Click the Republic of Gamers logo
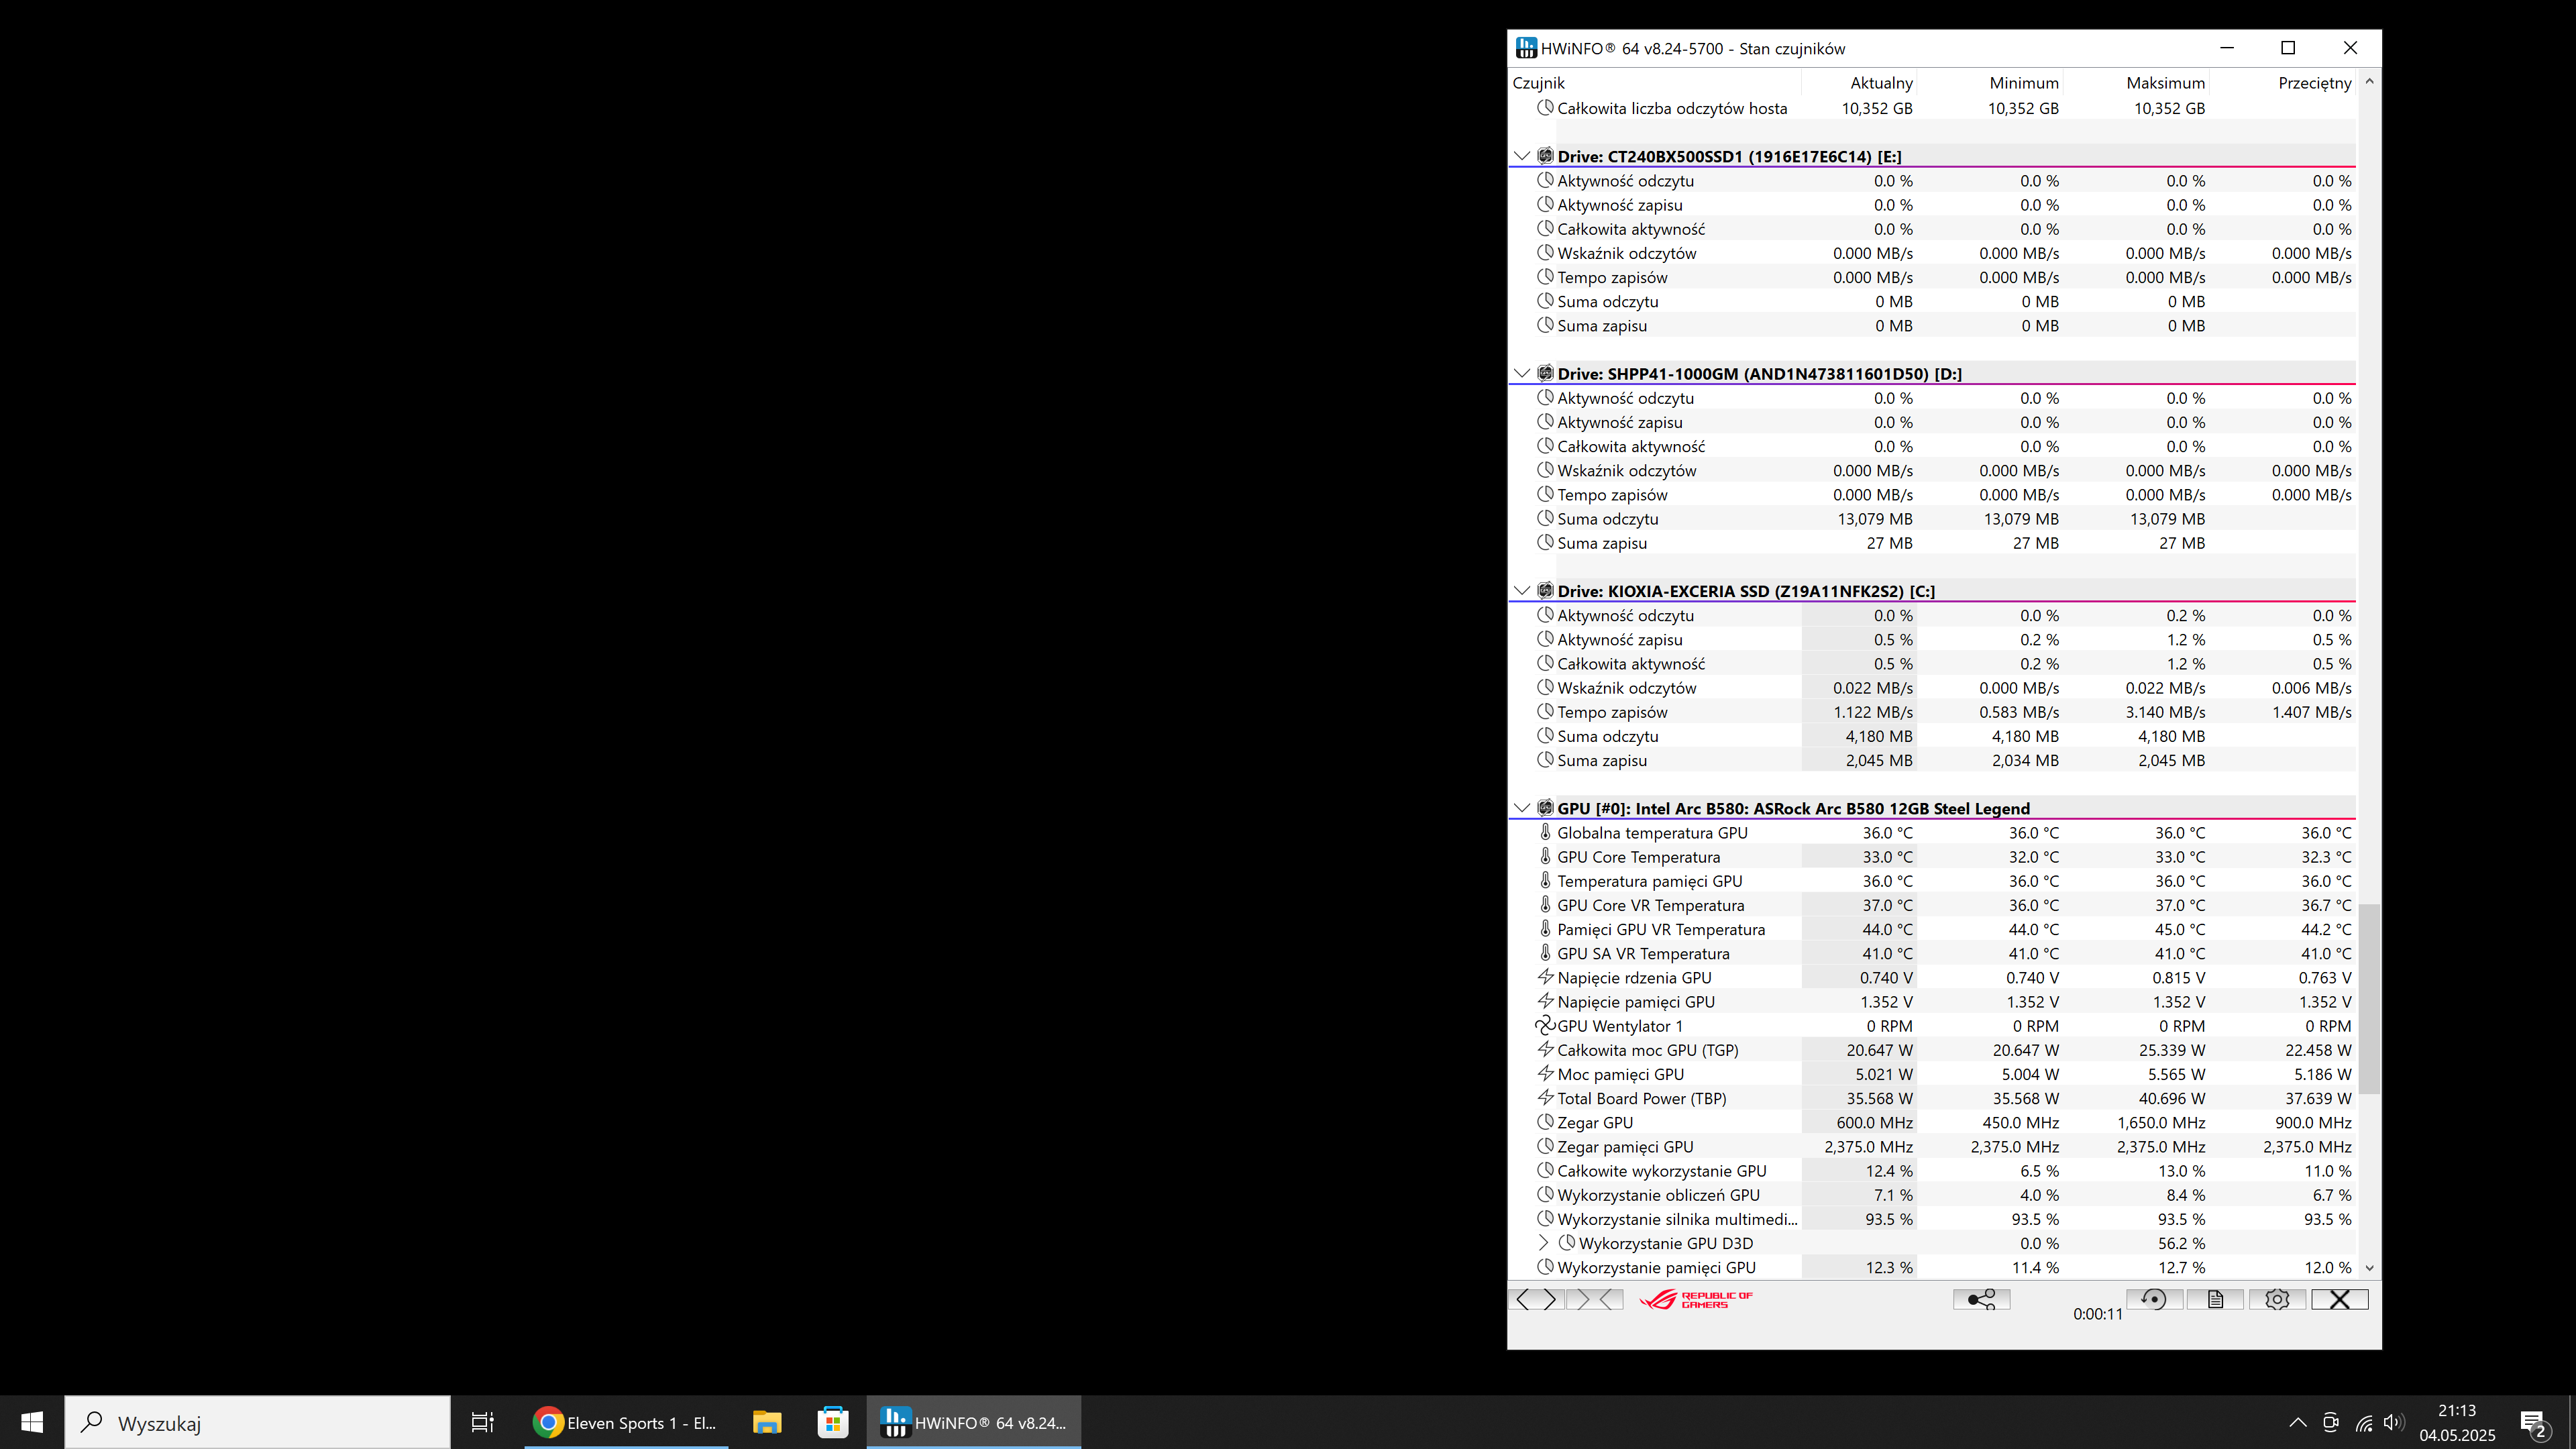Image resolution: width=2576 pixels, height=1449 pixels. pyautogui.click(x=1696, y=1299)
